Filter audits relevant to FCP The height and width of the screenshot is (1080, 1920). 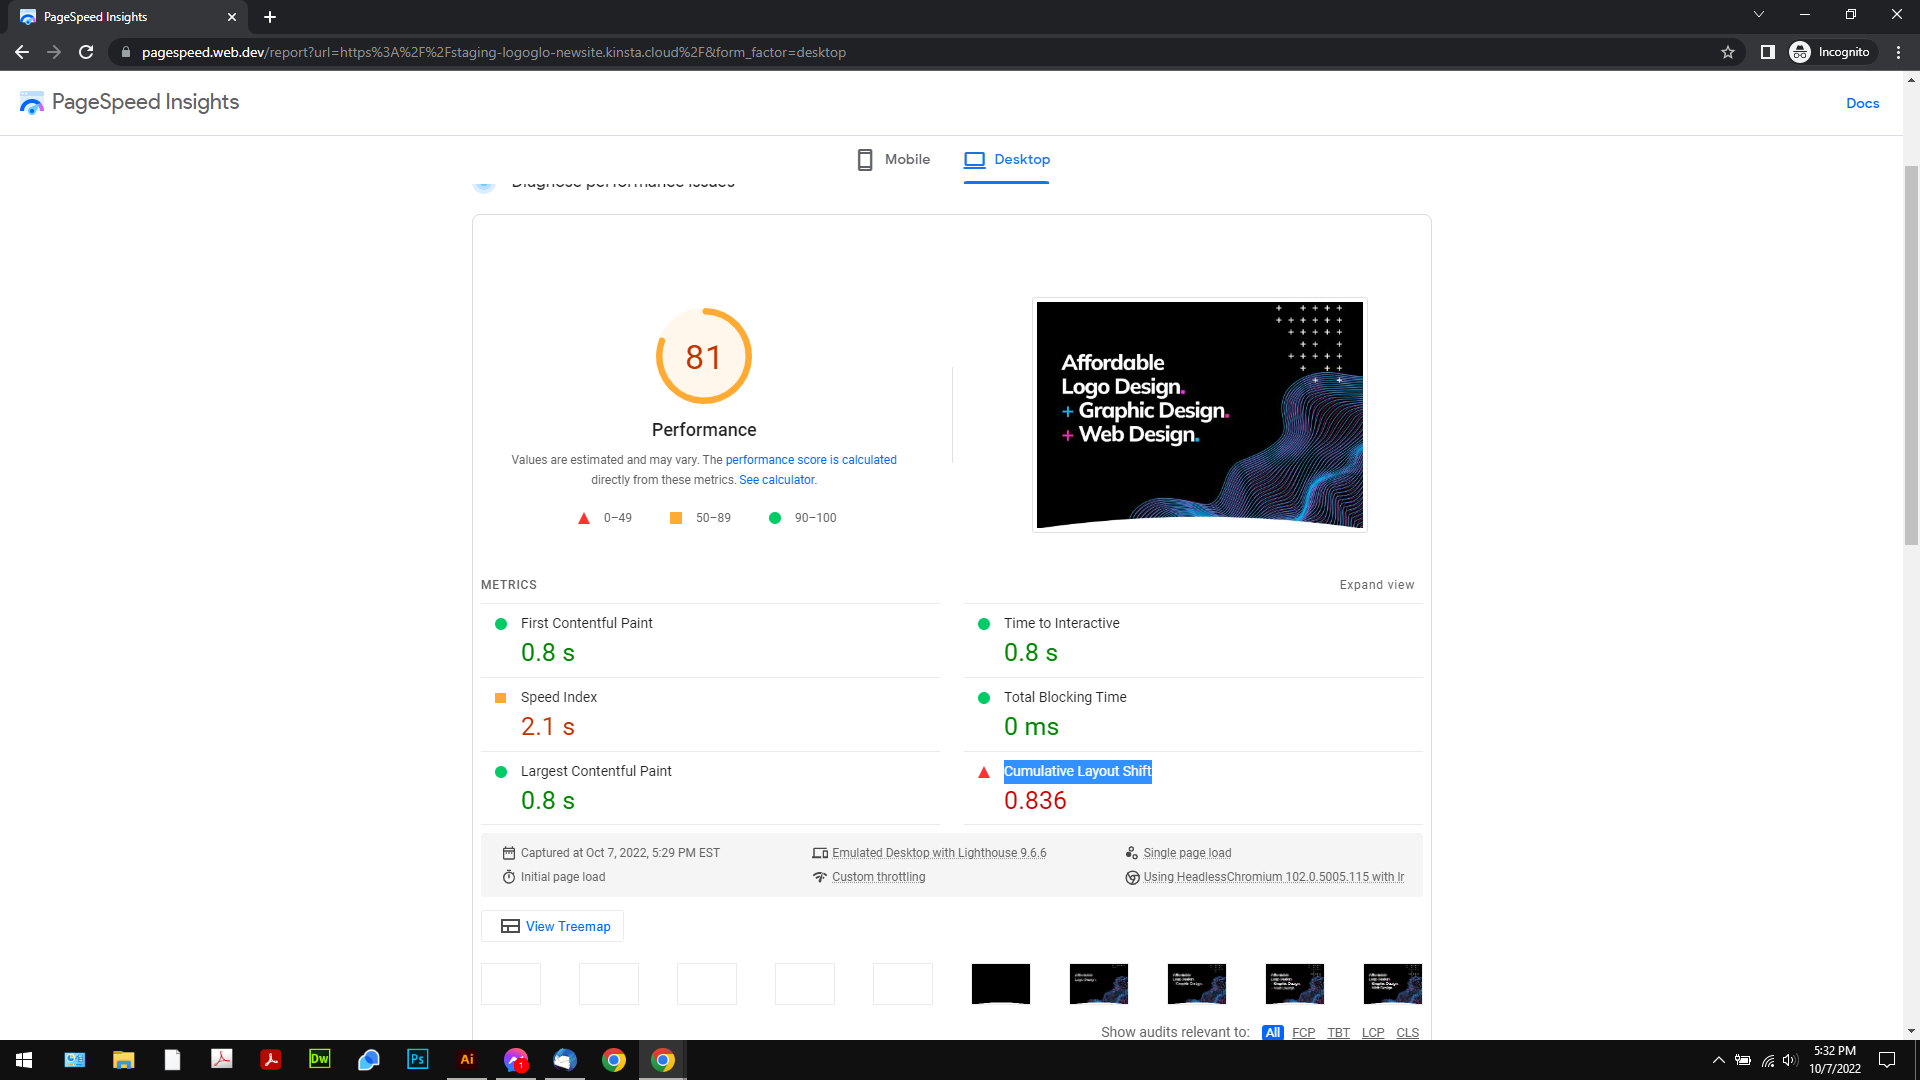pyautogui.click(x=1303, y=1032)
